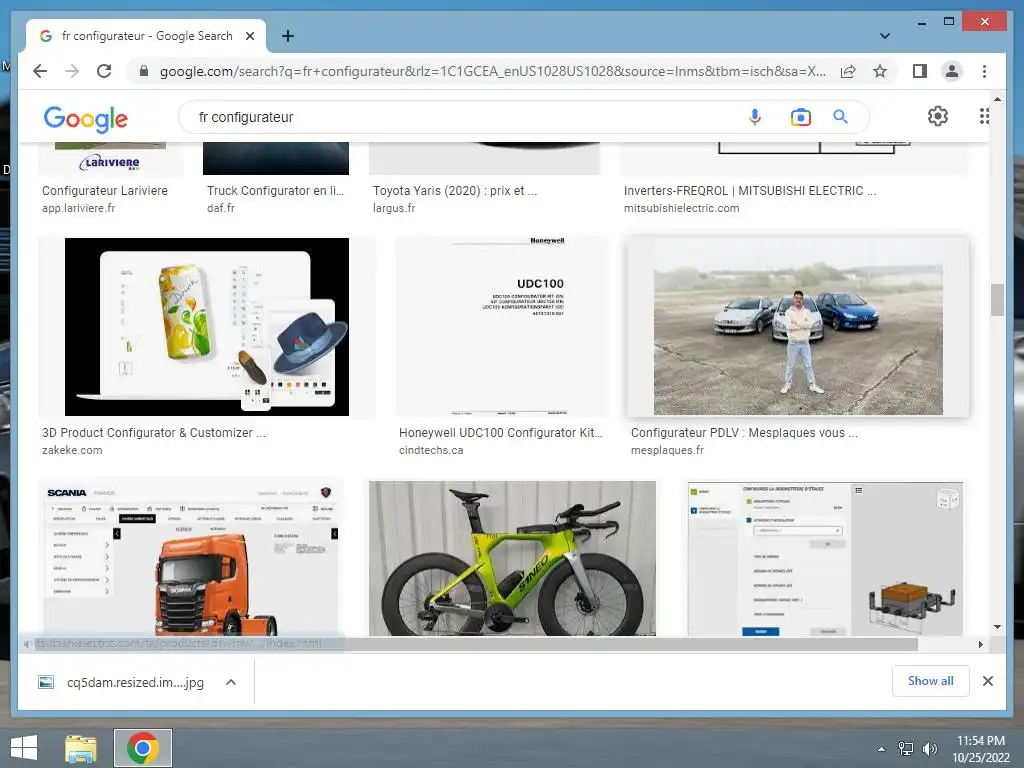Viewport: 1024px width, 768px height.
Task: Open volume control tray icon
Action: click(x=930, y=749)
